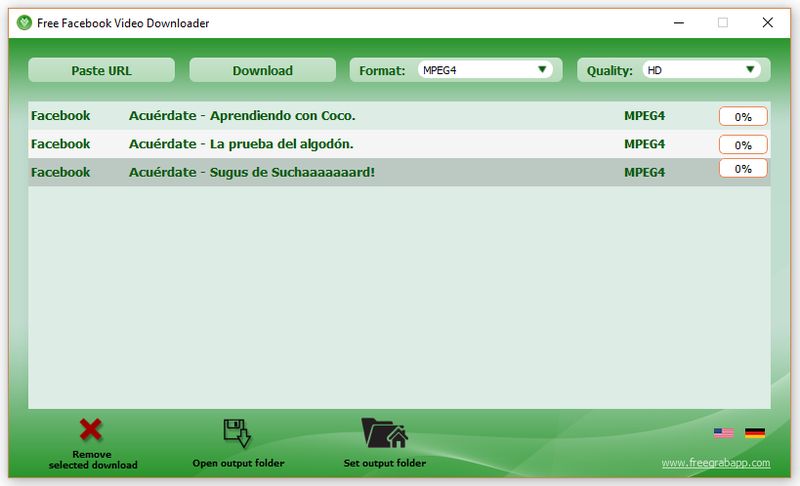The height and width of the screenshot is (486, 800).
Task: Switch language with the German flag
Action: pos(755,433)
